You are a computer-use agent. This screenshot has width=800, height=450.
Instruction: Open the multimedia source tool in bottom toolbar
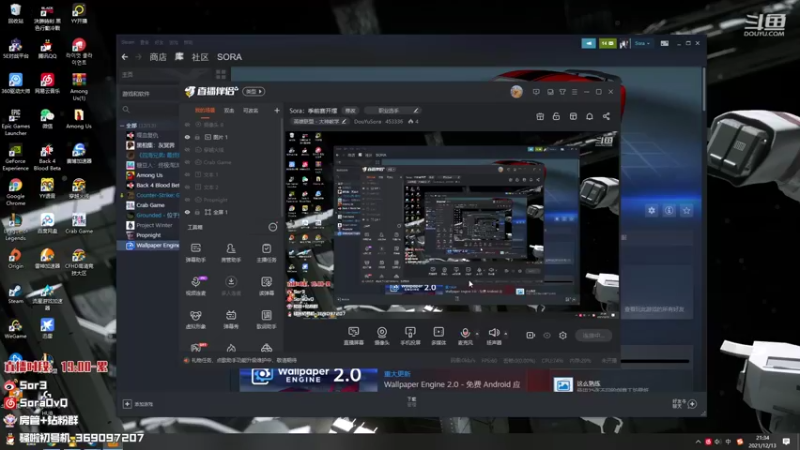439,335
